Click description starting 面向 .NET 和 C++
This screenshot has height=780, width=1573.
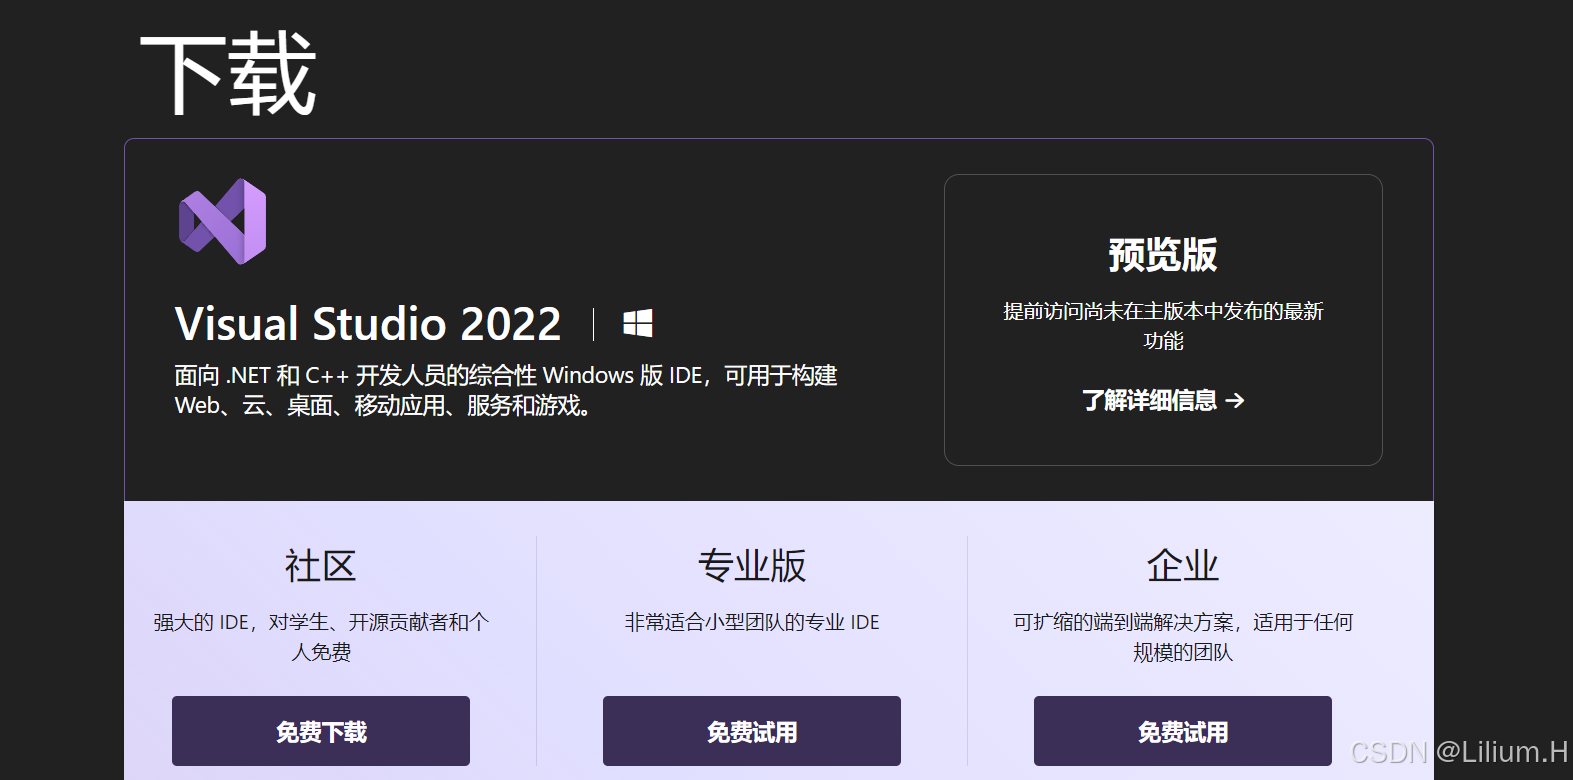point(506,390)
